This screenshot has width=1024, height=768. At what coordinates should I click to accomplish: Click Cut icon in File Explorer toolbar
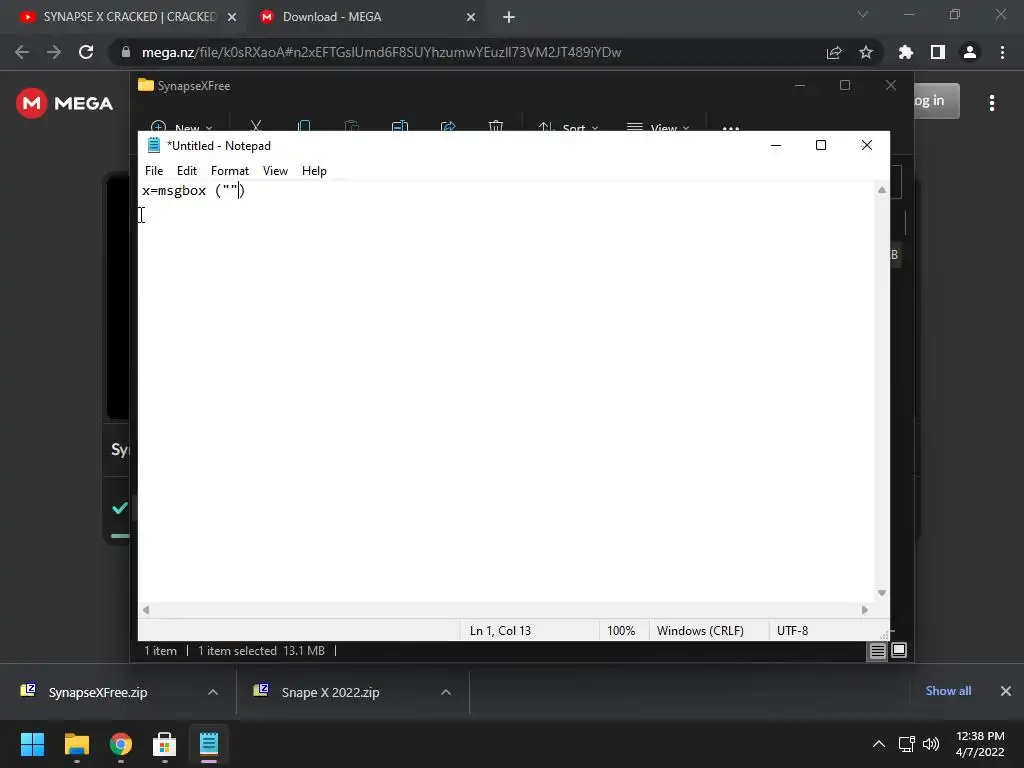(256, 125)
